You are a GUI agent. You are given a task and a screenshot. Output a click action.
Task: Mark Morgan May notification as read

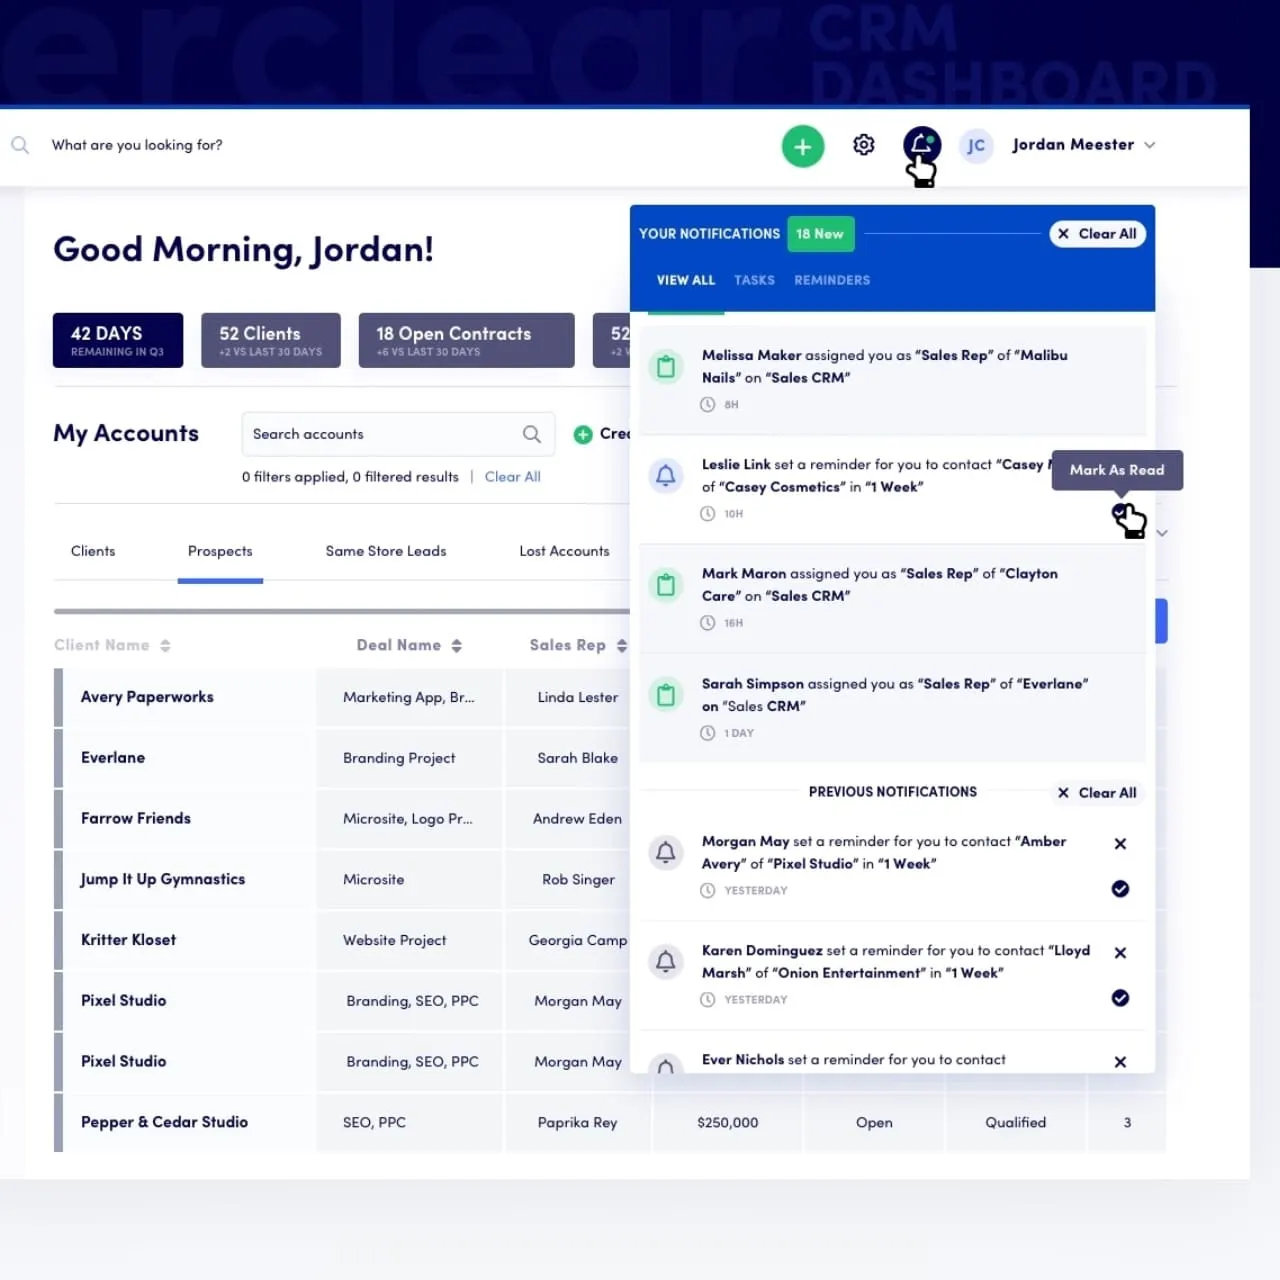tap(1120, 889)
